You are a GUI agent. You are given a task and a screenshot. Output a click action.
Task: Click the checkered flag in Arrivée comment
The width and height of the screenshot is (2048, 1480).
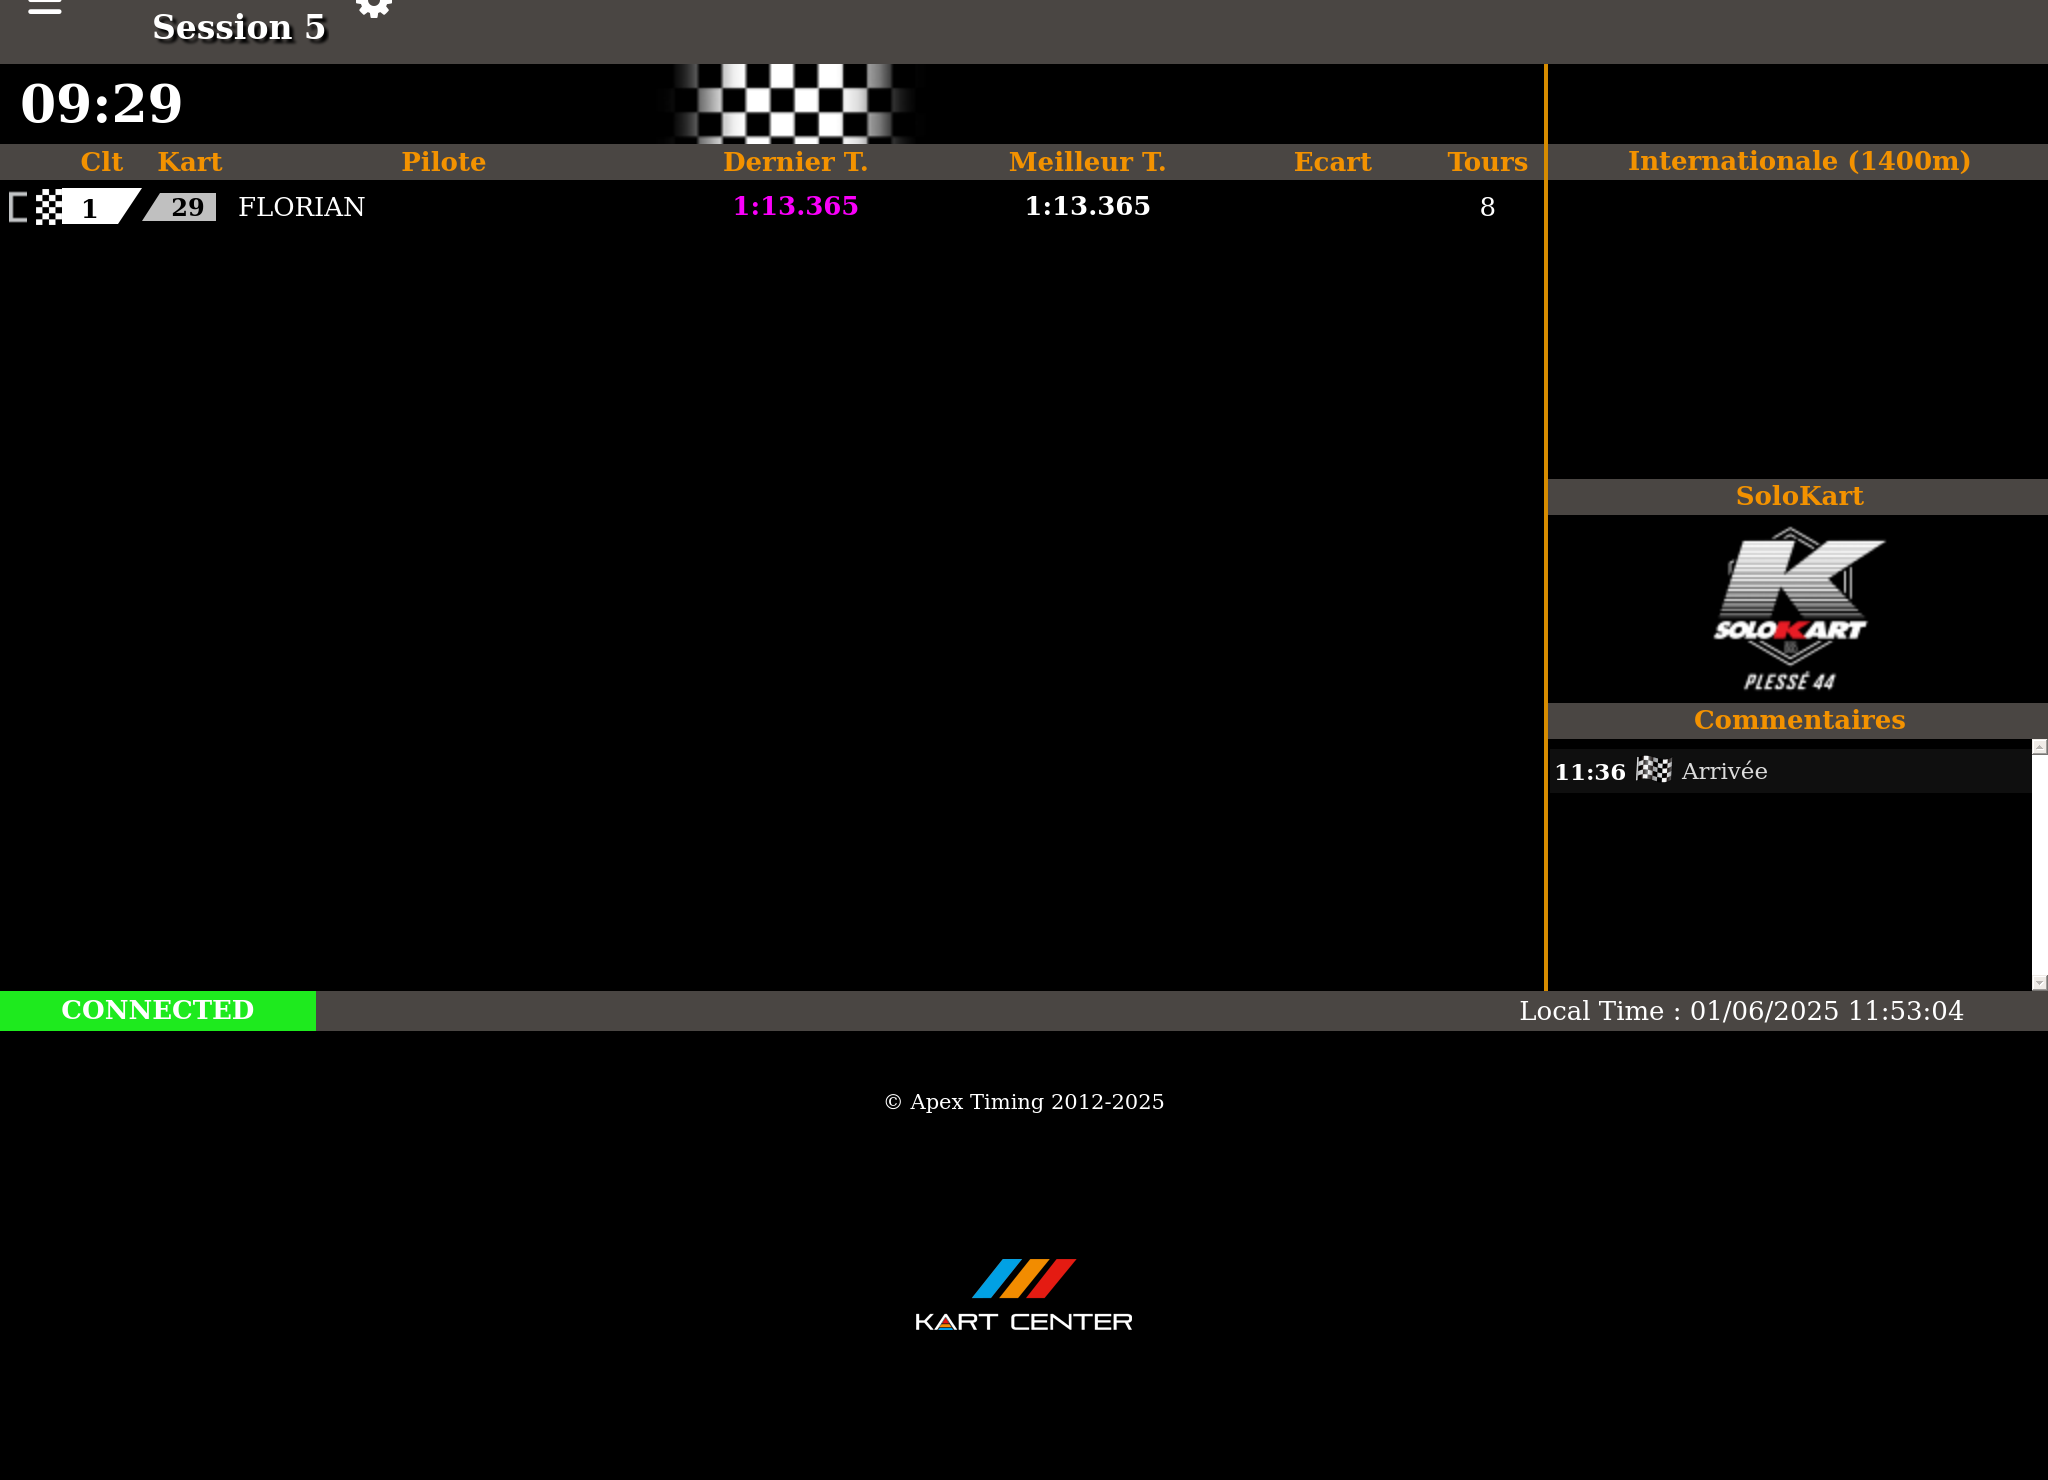1653,770
